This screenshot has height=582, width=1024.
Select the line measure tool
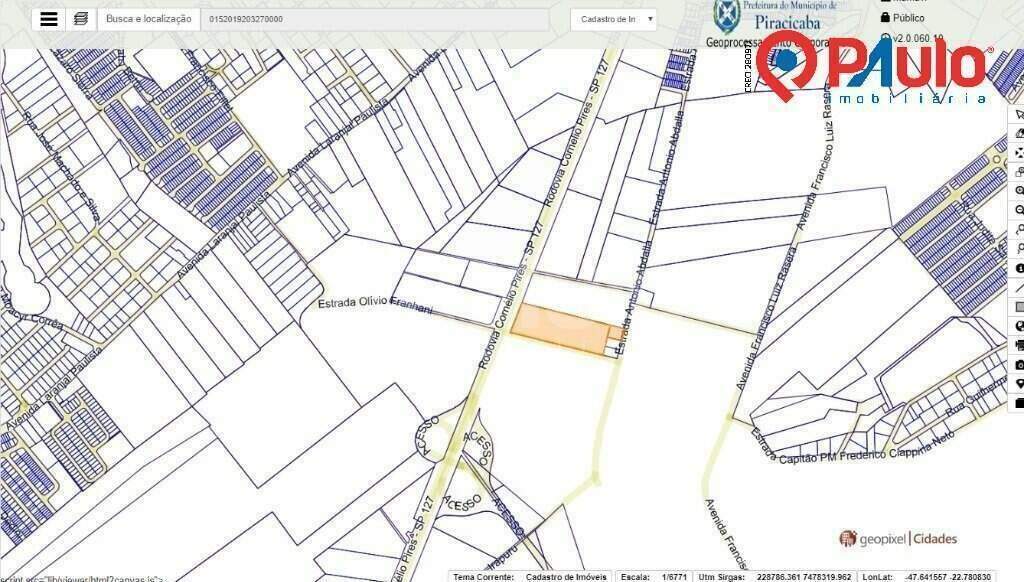tap(1018, 287)
